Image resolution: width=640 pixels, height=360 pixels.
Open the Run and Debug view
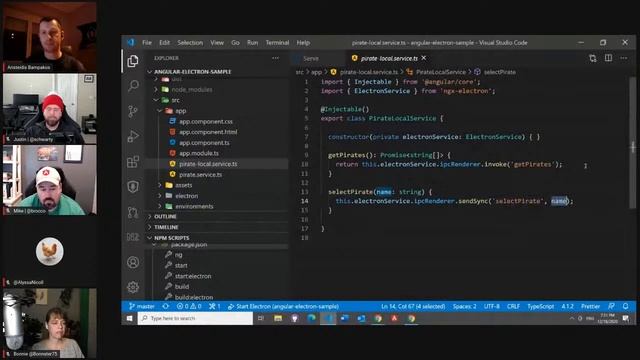point(133,136)
